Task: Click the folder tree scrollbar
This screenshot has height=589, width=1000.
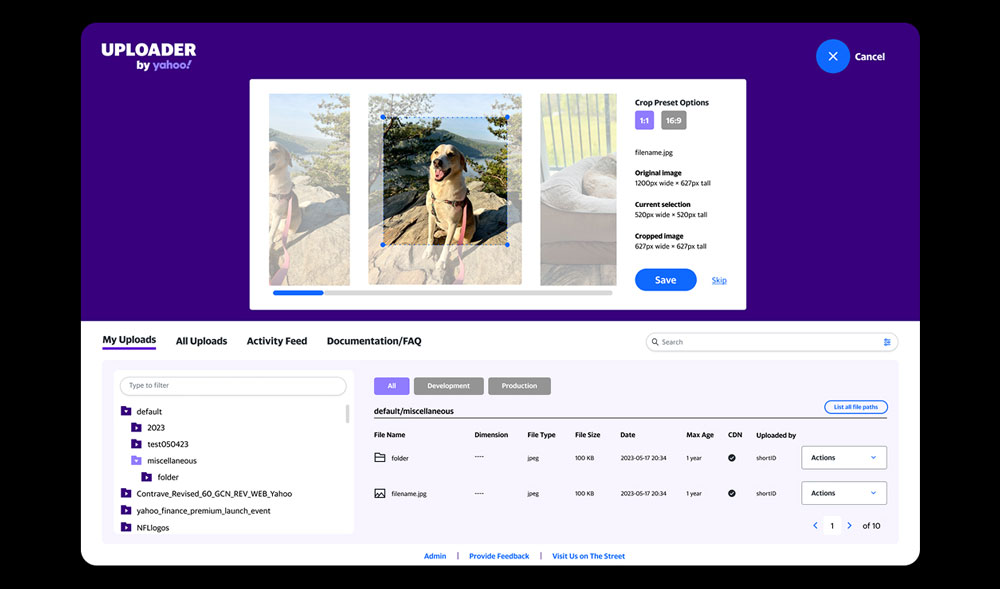Action: [348, 414]
